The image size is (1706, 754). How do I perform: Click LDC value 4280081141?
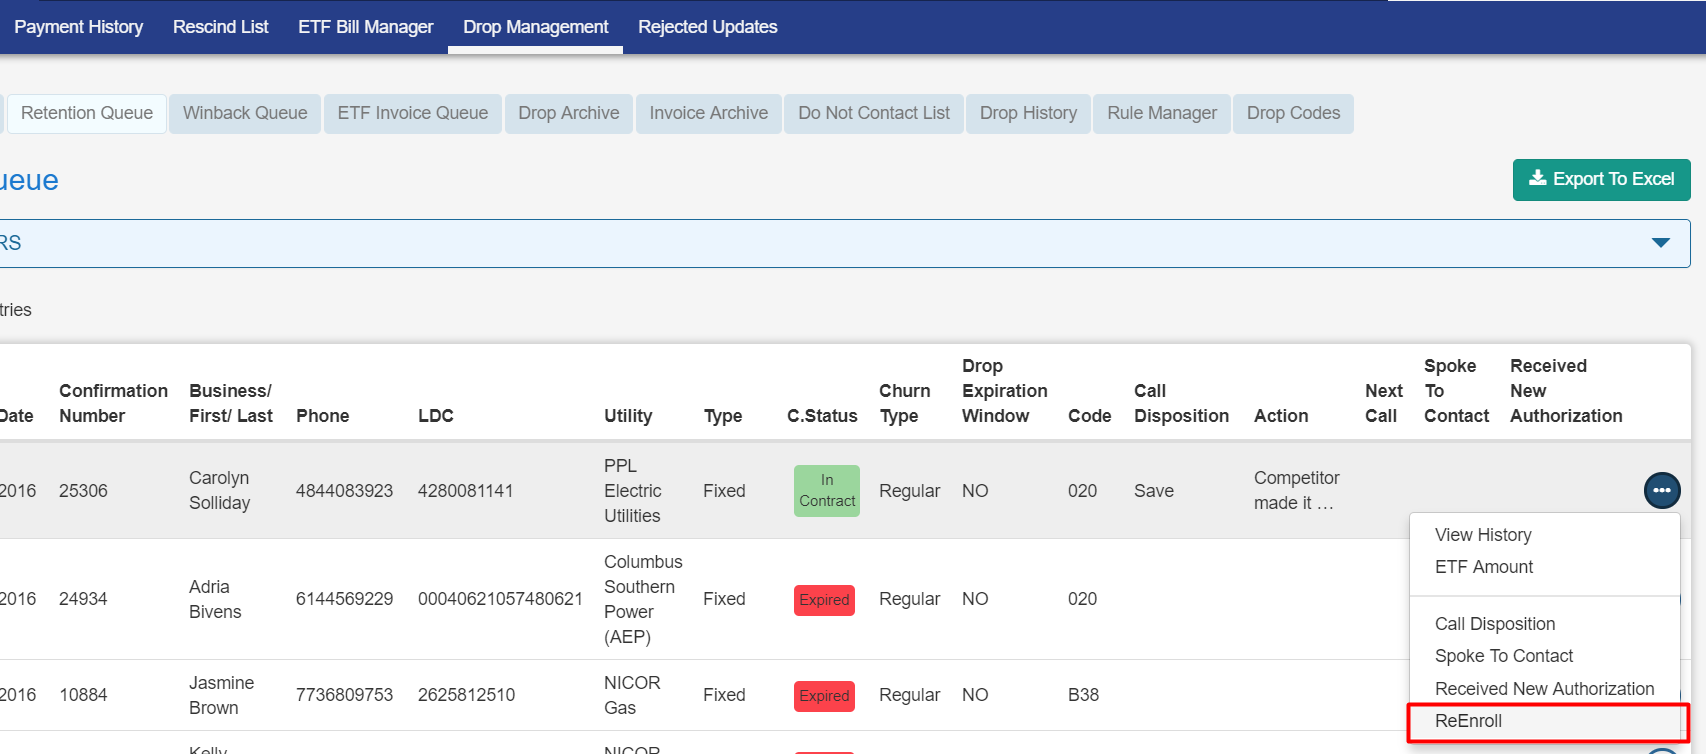point(465,491)
